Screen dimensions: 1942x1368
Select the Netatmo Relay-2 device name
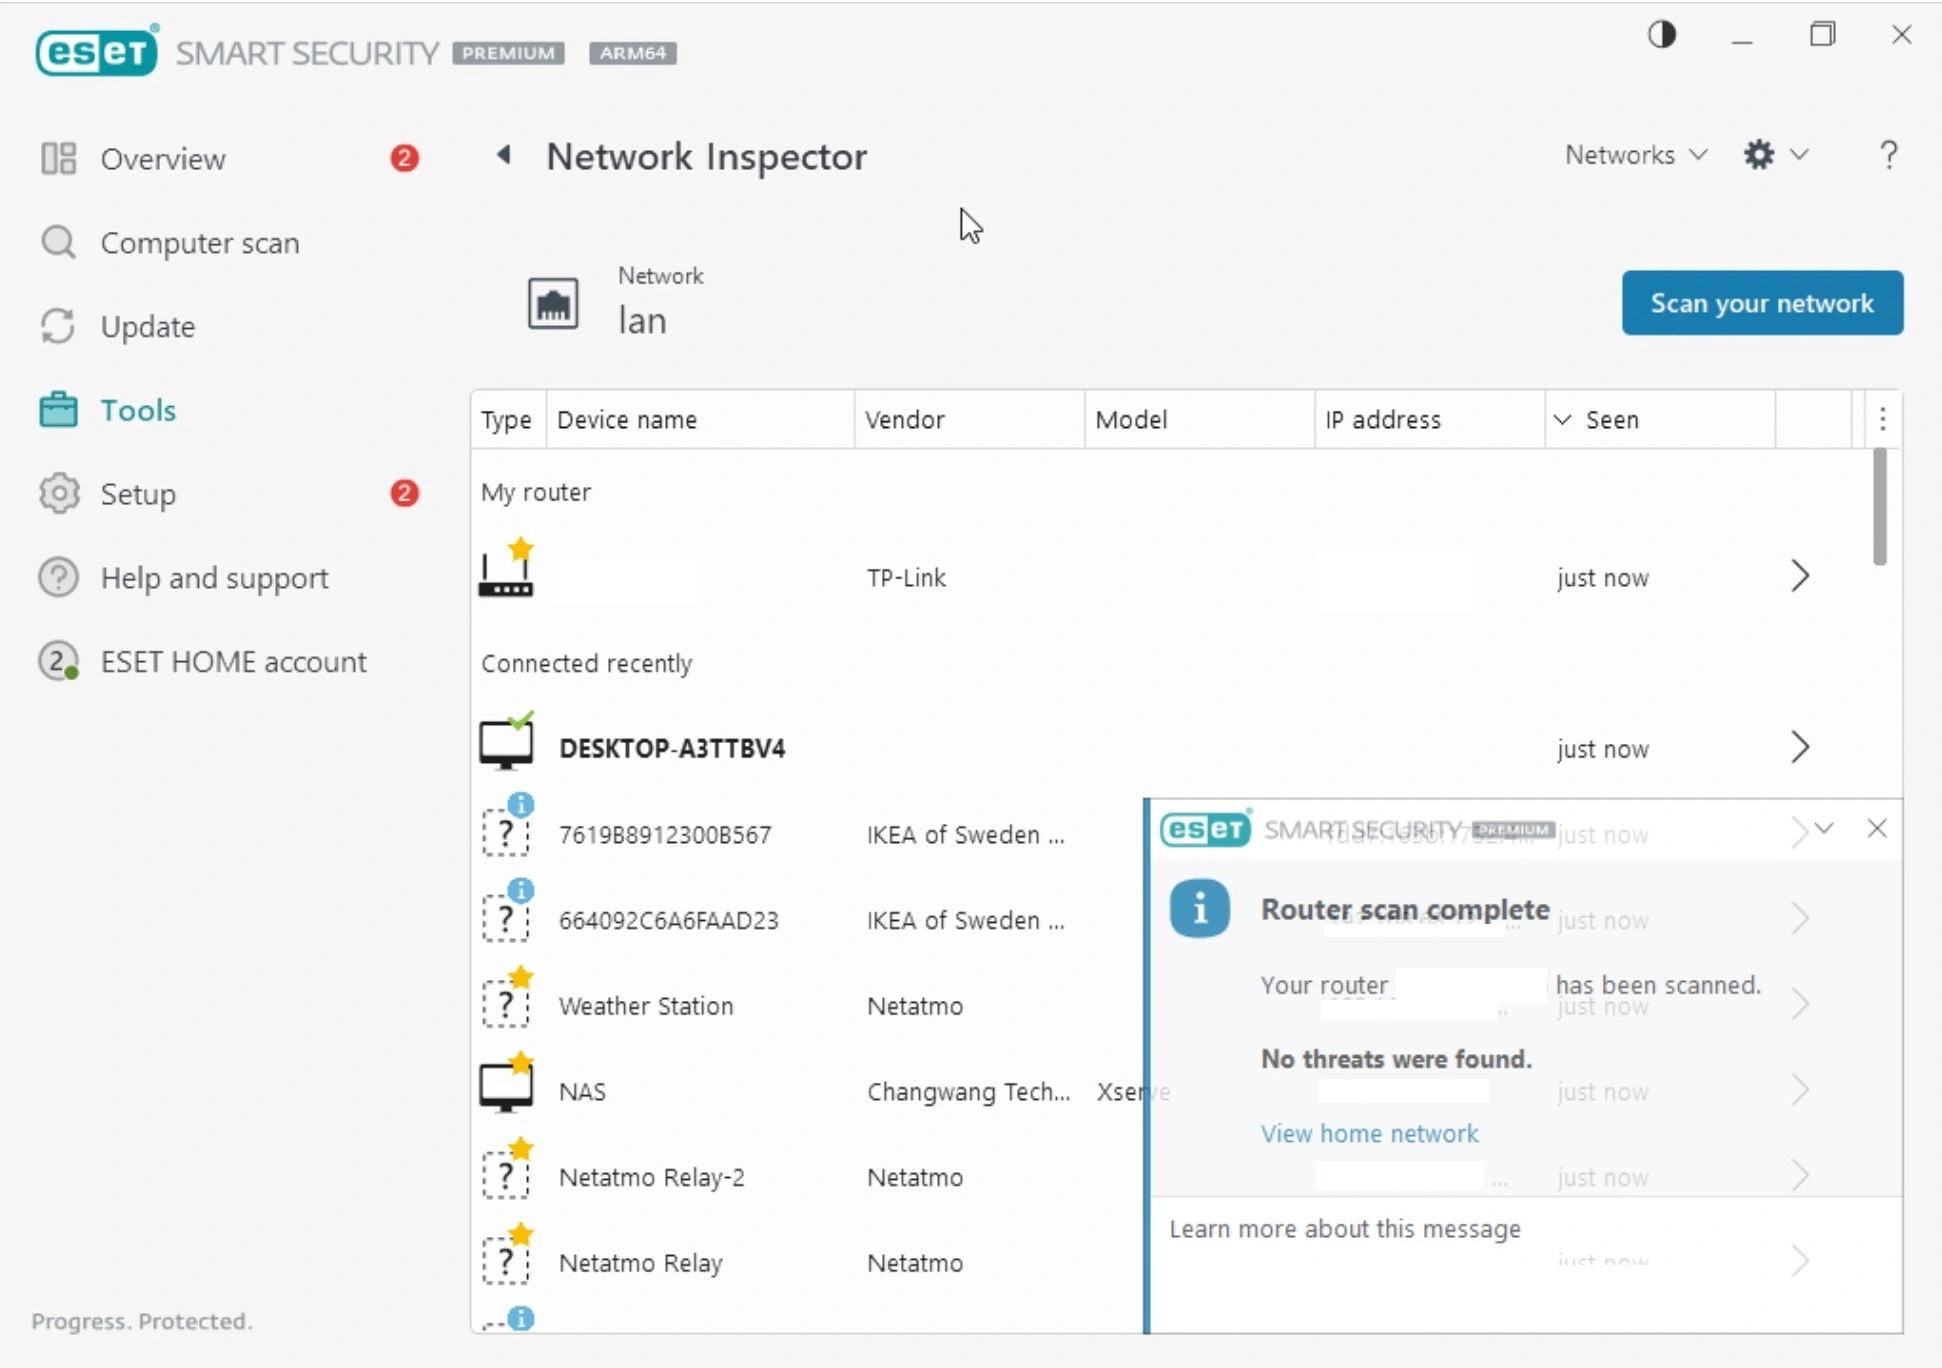pos(651,1177)
